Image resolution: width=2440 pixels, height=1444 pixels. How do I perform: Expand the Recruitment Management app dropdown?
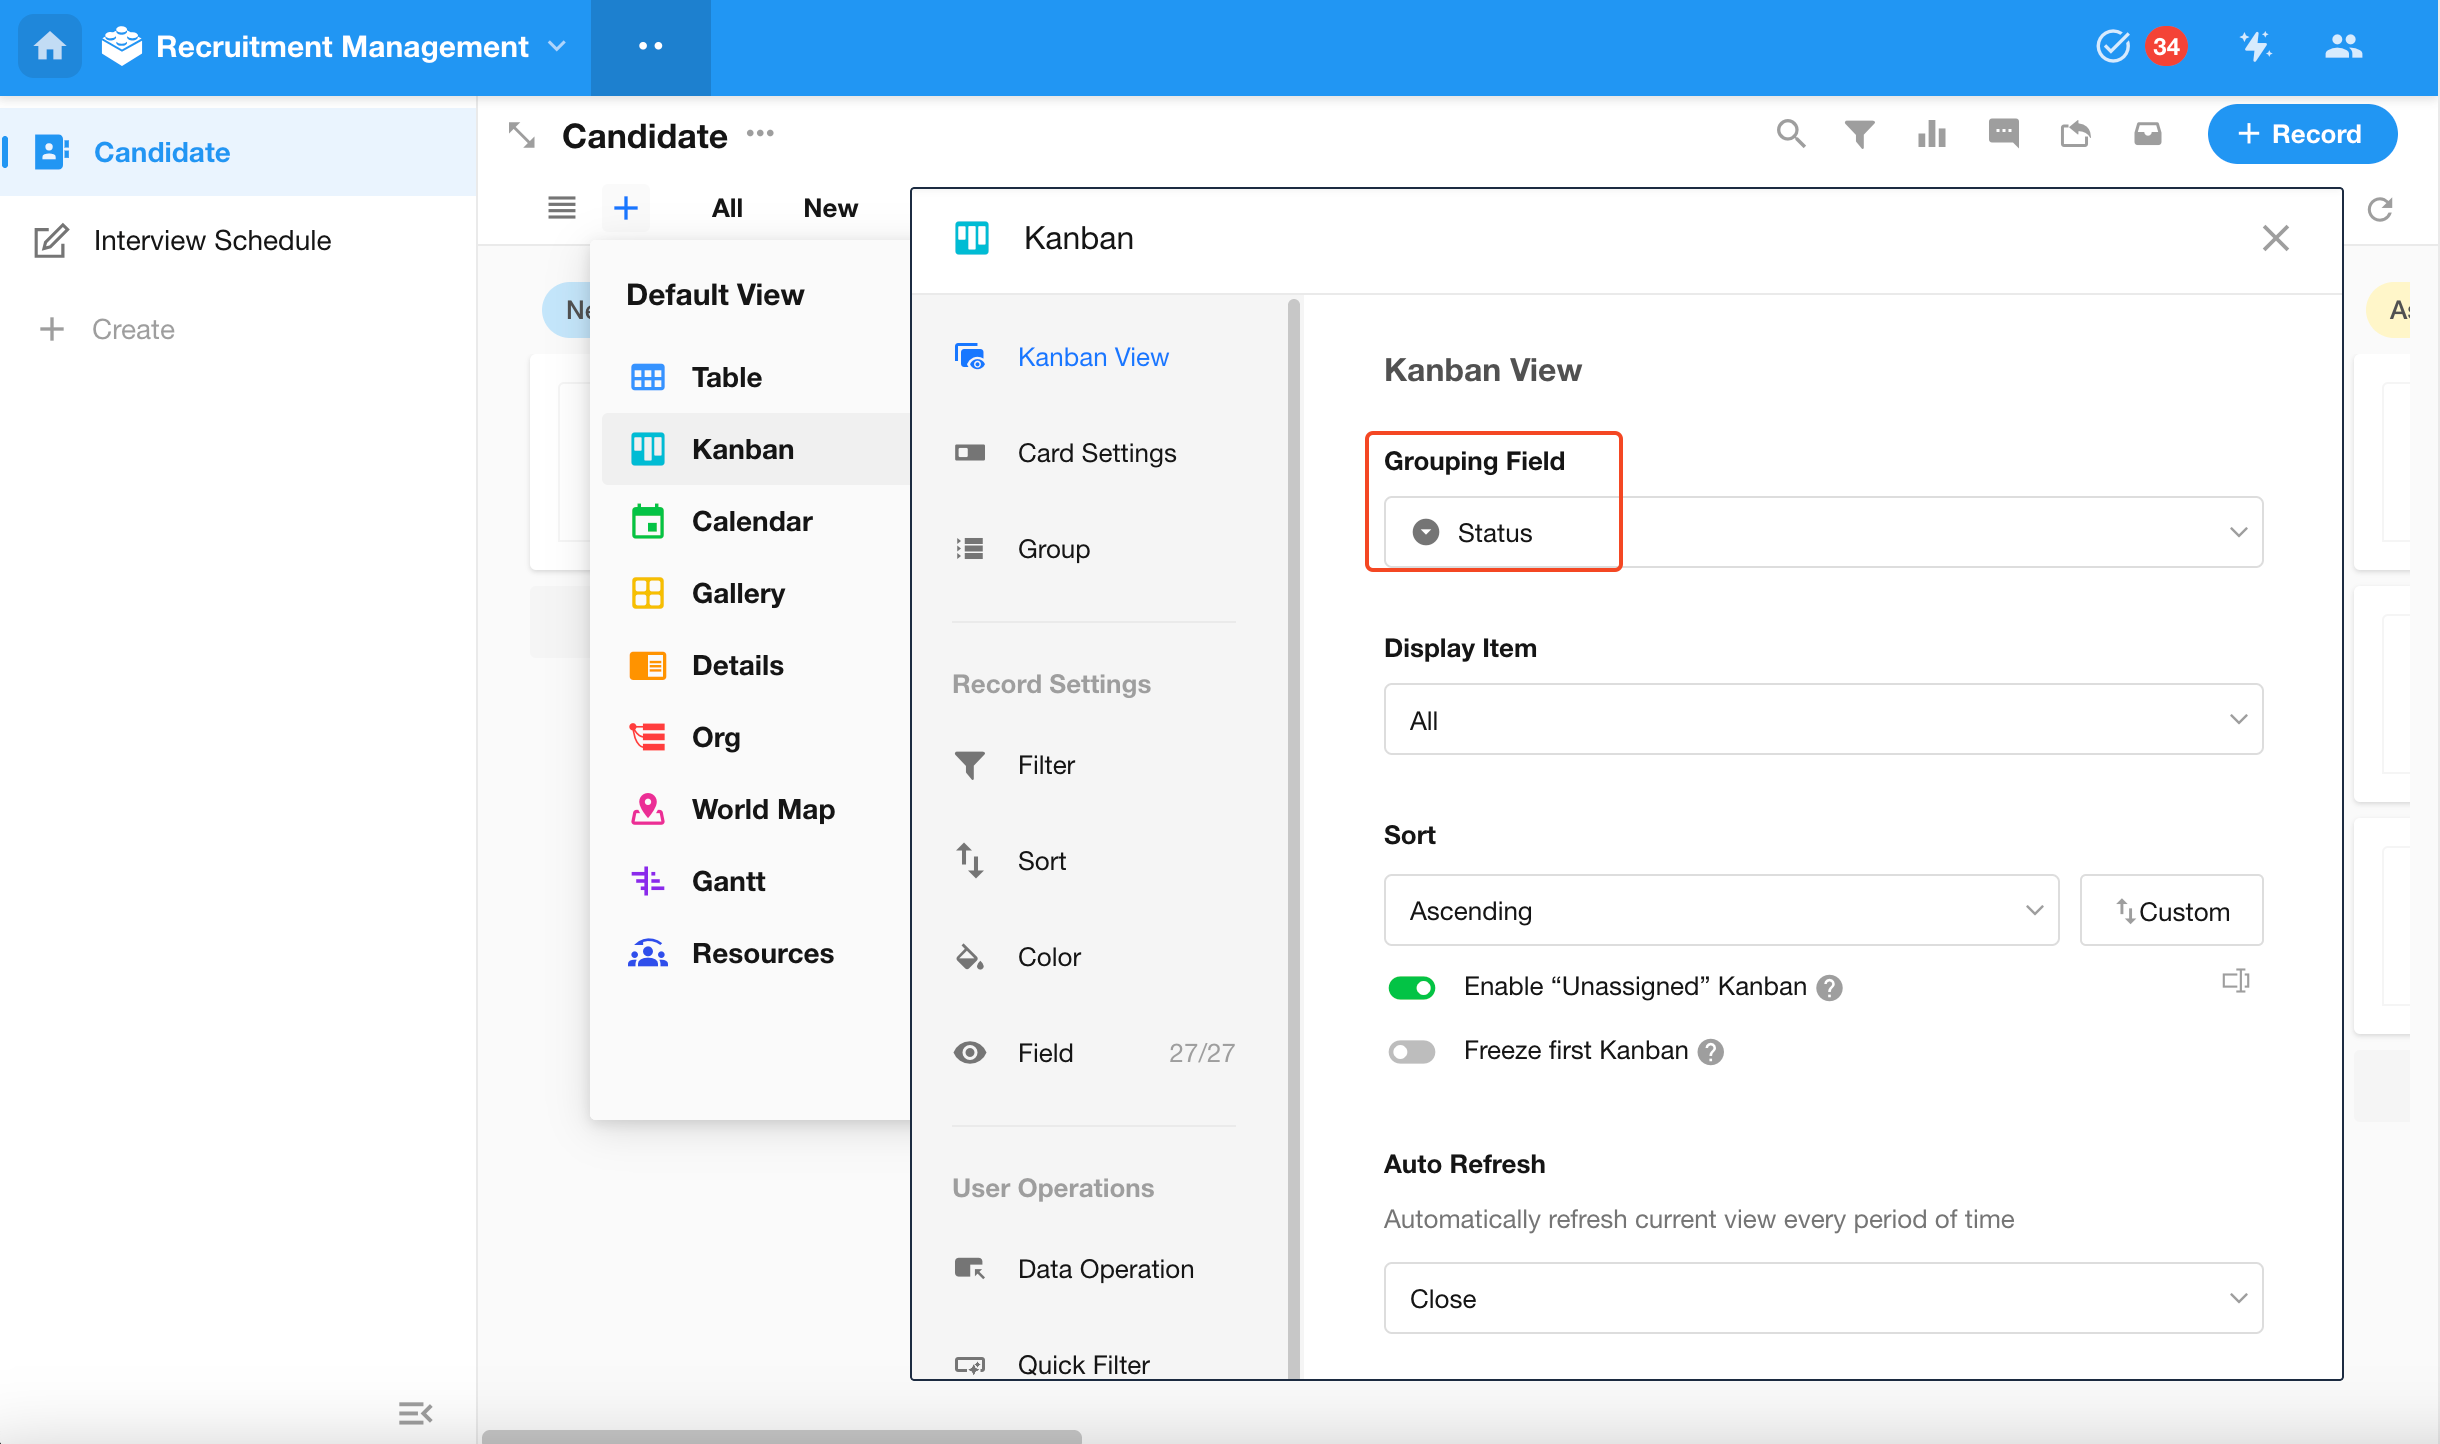(x=557, y=47)
